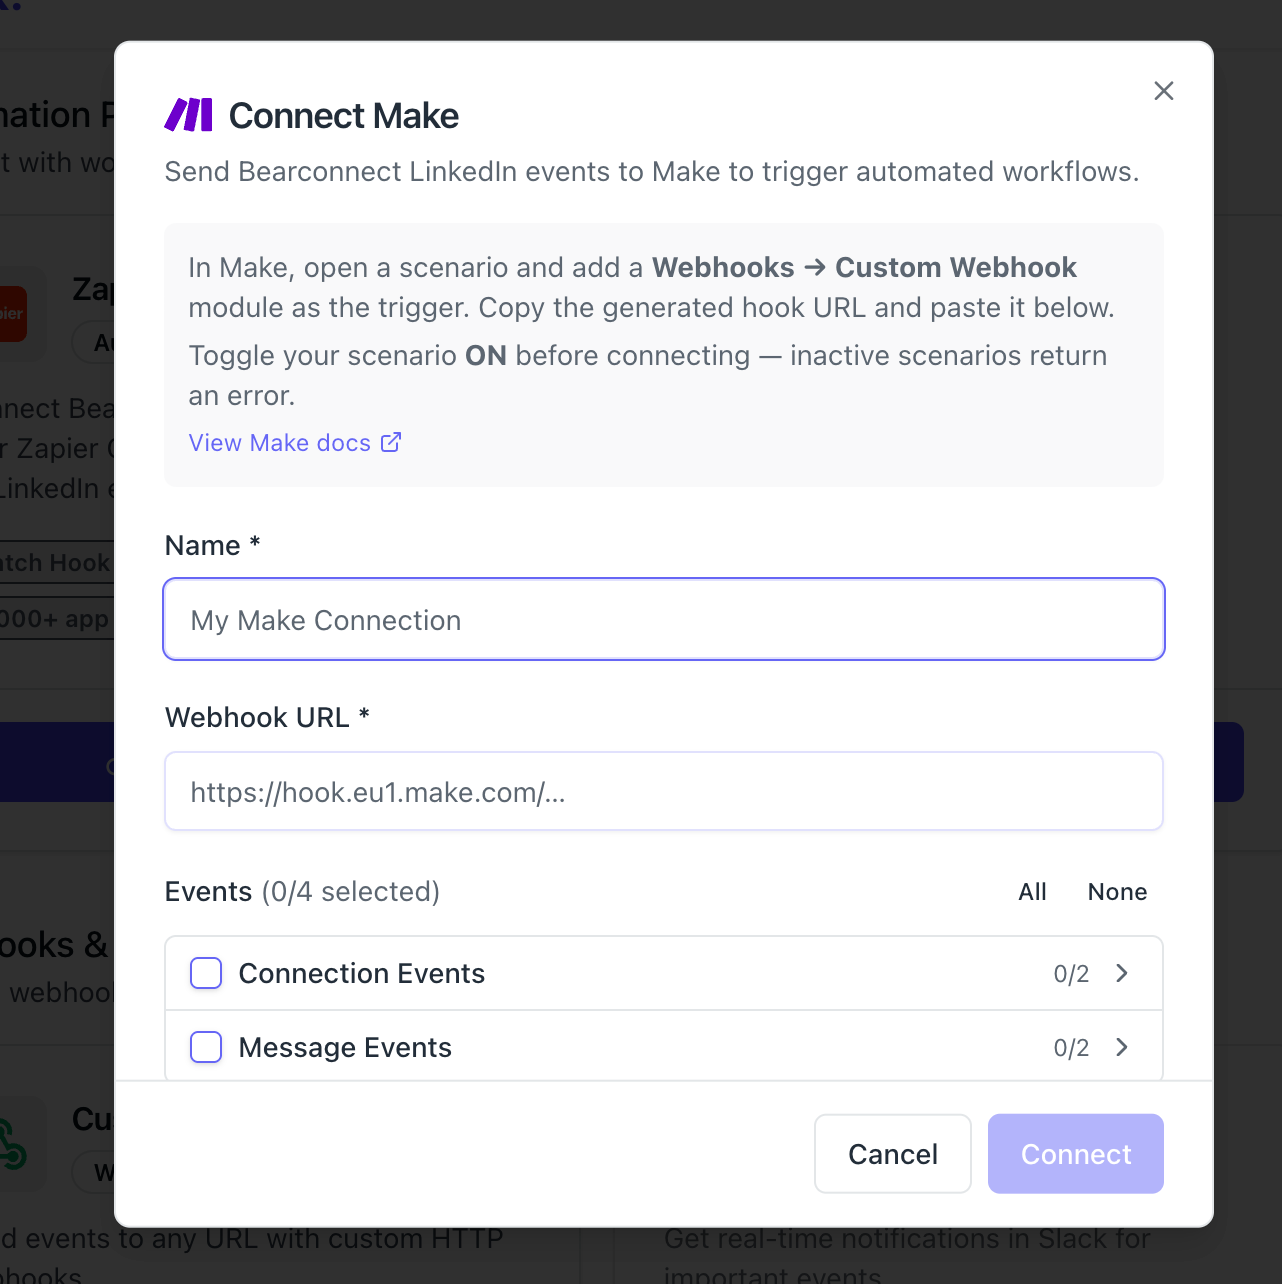Image resolution: width=1282 pixels, height=1284 pixels.
Task: Click the red Zapier icon behind the dialog
Action: (13, 314)
